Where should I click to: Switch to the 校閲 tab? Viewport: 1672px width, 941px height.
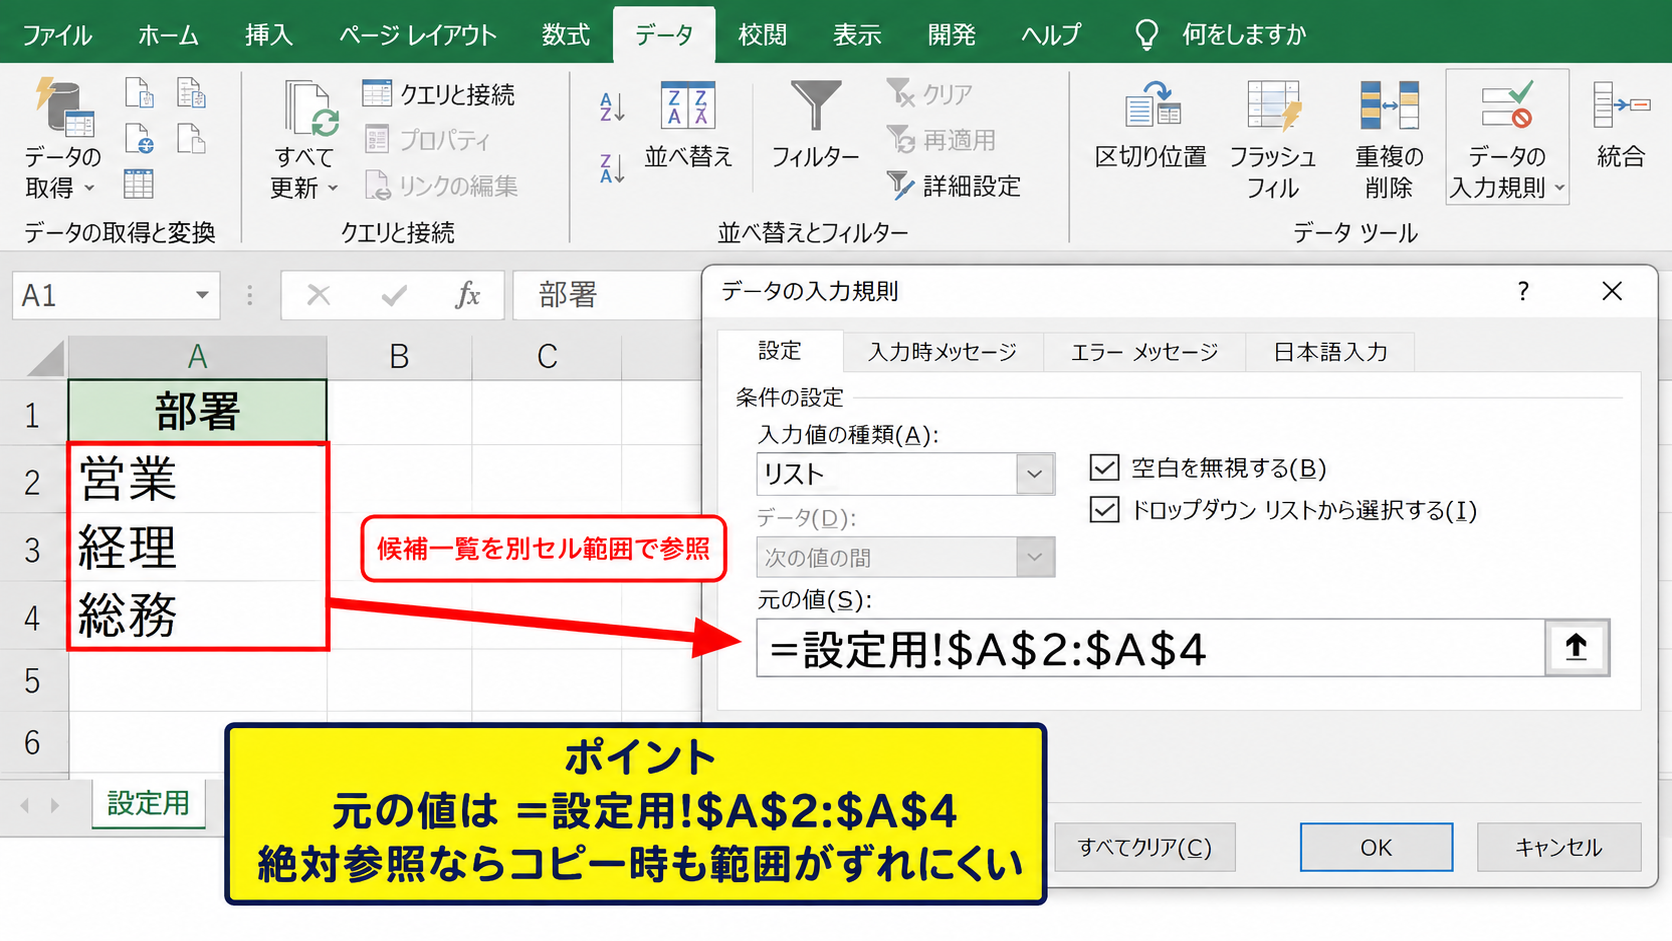pyautogui.click(x=763, y=35)
